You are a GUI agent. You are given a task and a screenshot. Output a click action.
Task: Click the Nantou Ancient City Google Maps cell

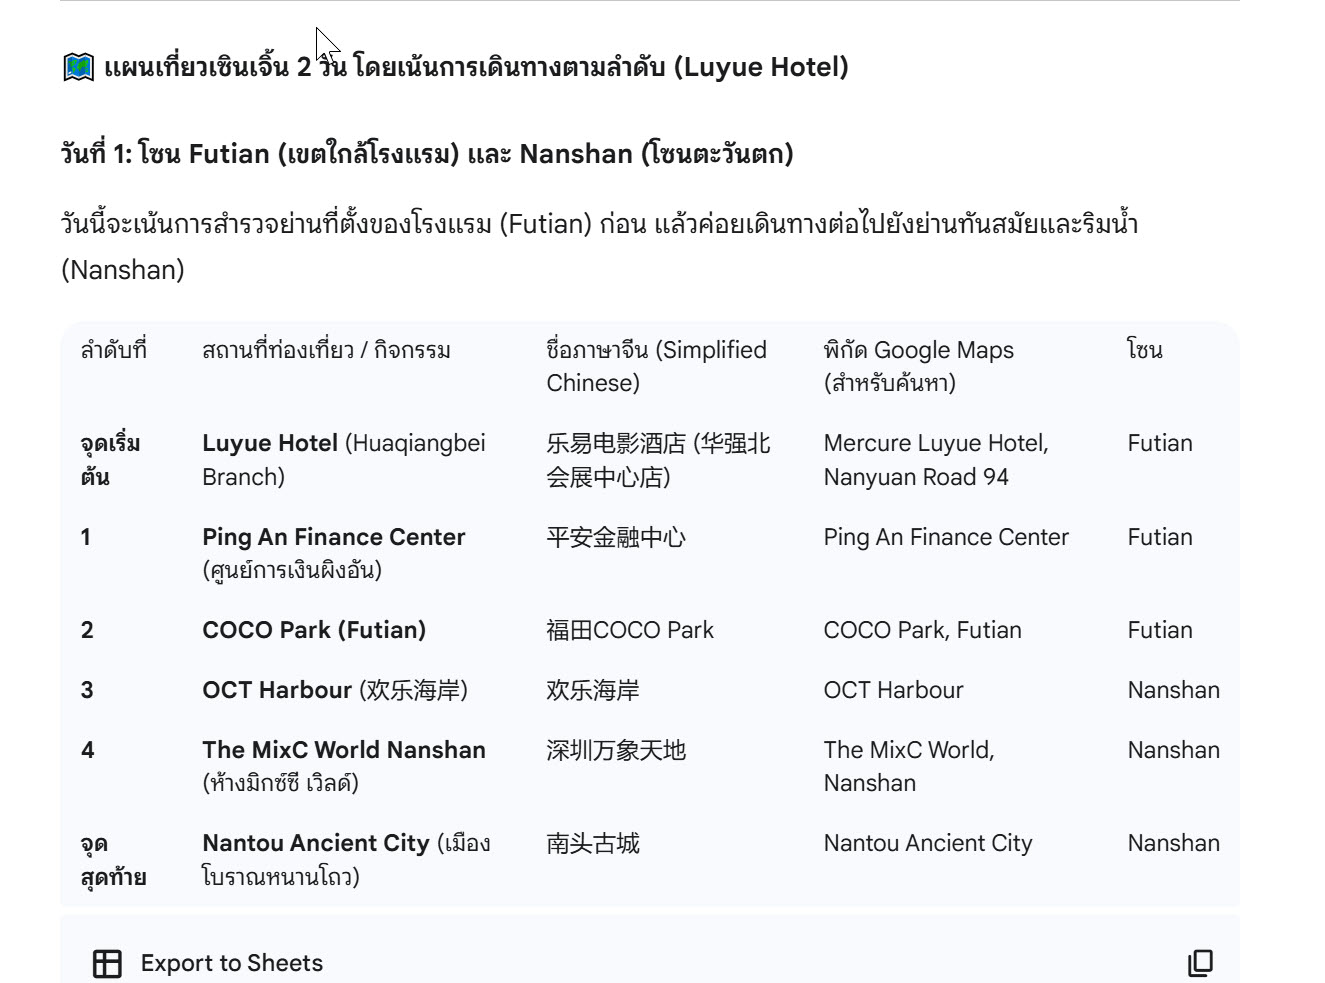click(x=927, y=843)
